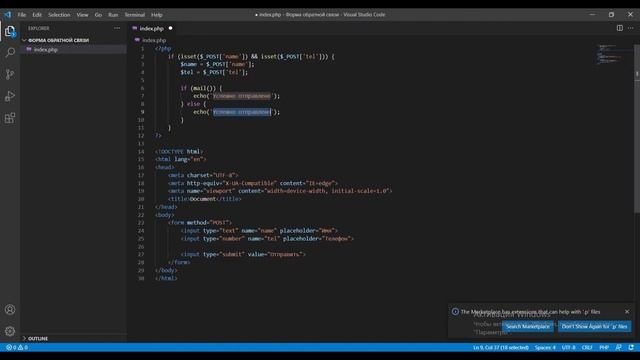Open editor More Actions ellipsis
The image size is (640, 360).
631,28
